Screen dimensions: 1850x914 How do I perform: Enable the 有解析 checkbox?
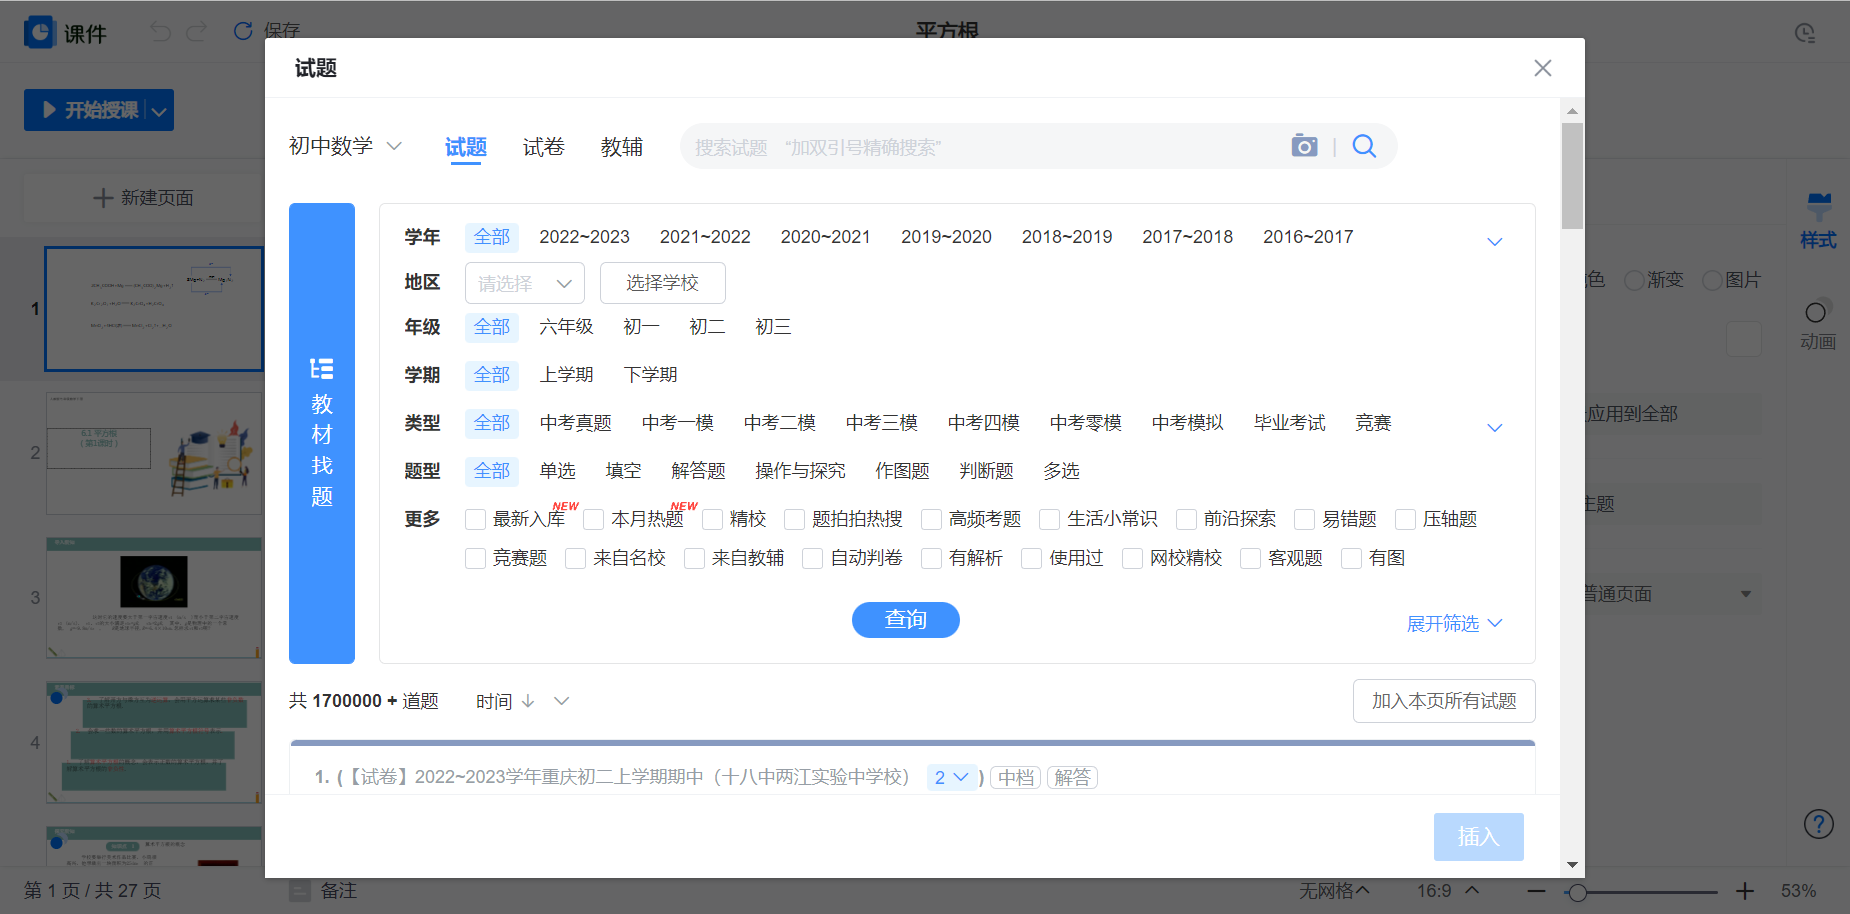[x=932, y=558]
